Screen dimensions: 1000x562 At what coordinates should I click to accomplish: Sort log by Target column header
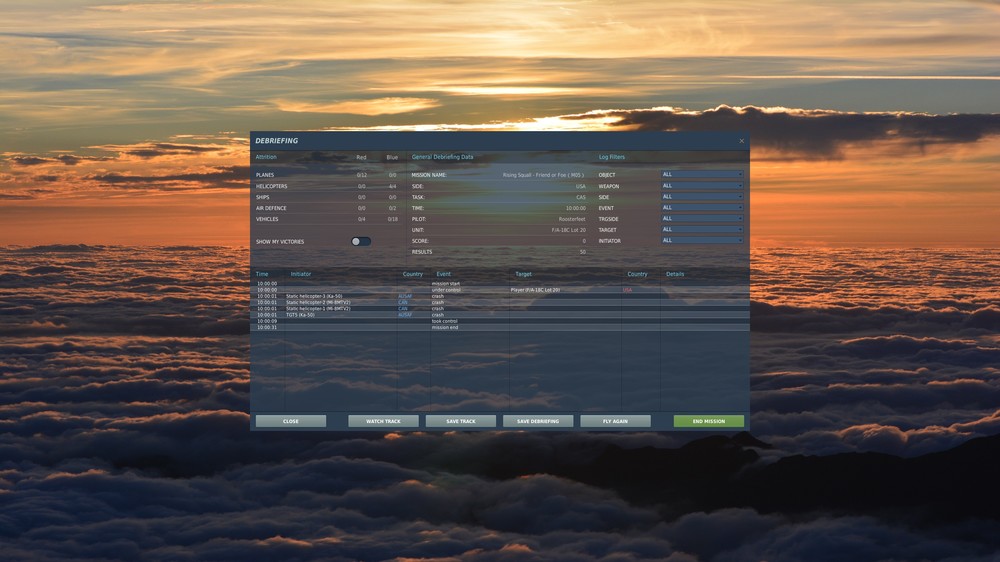[524, 274]
